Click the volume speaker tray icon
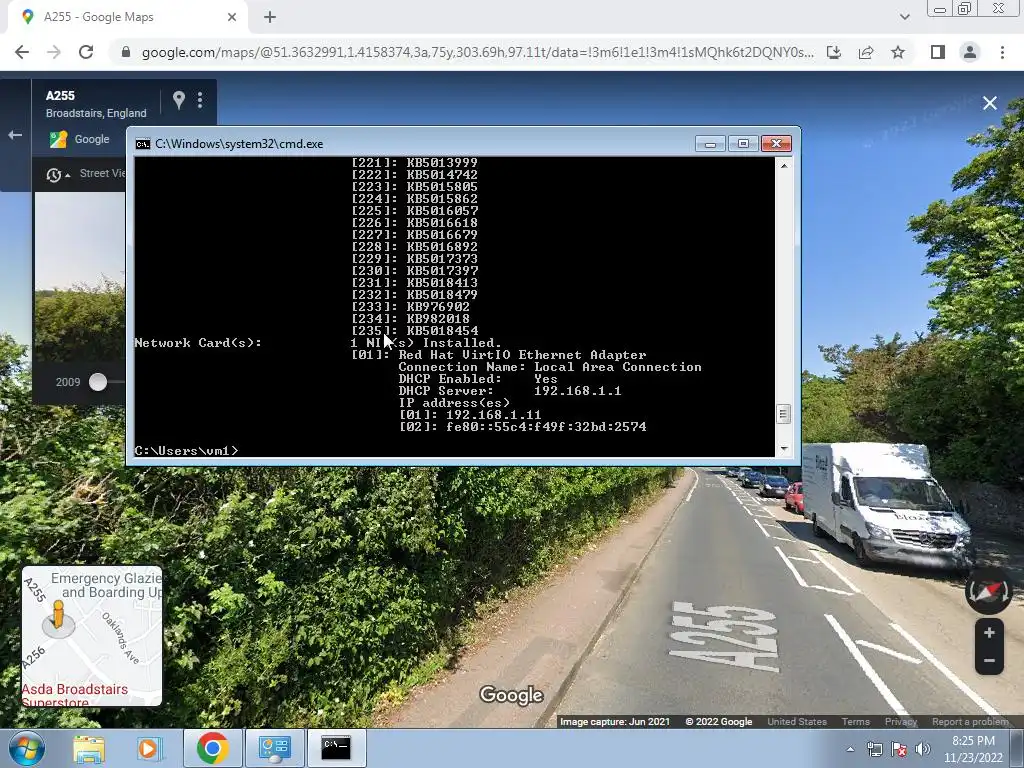 tap(923, 749)
